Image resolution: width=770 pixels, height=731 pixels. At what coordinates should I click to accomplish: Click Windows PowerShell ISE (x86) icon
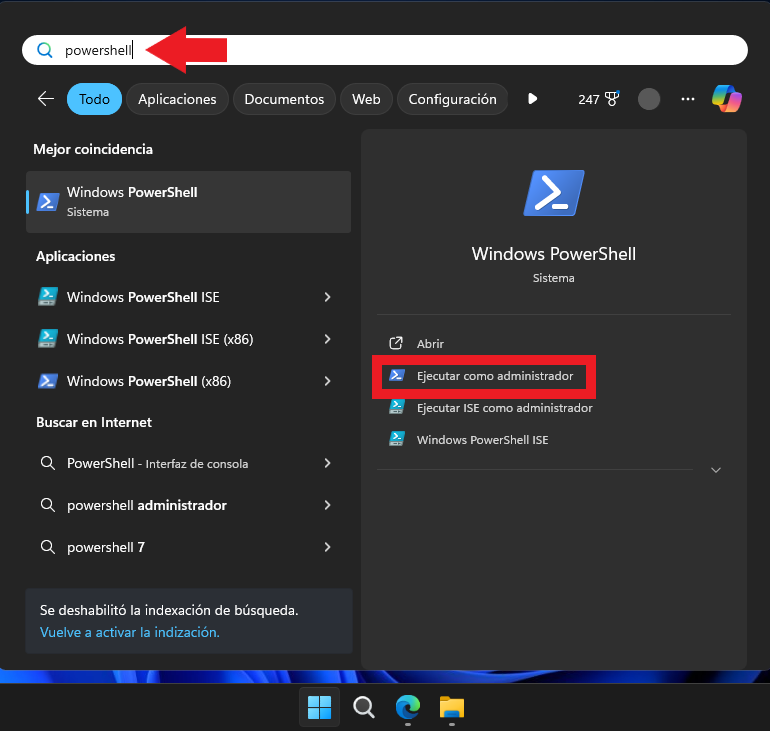(48, 339)
